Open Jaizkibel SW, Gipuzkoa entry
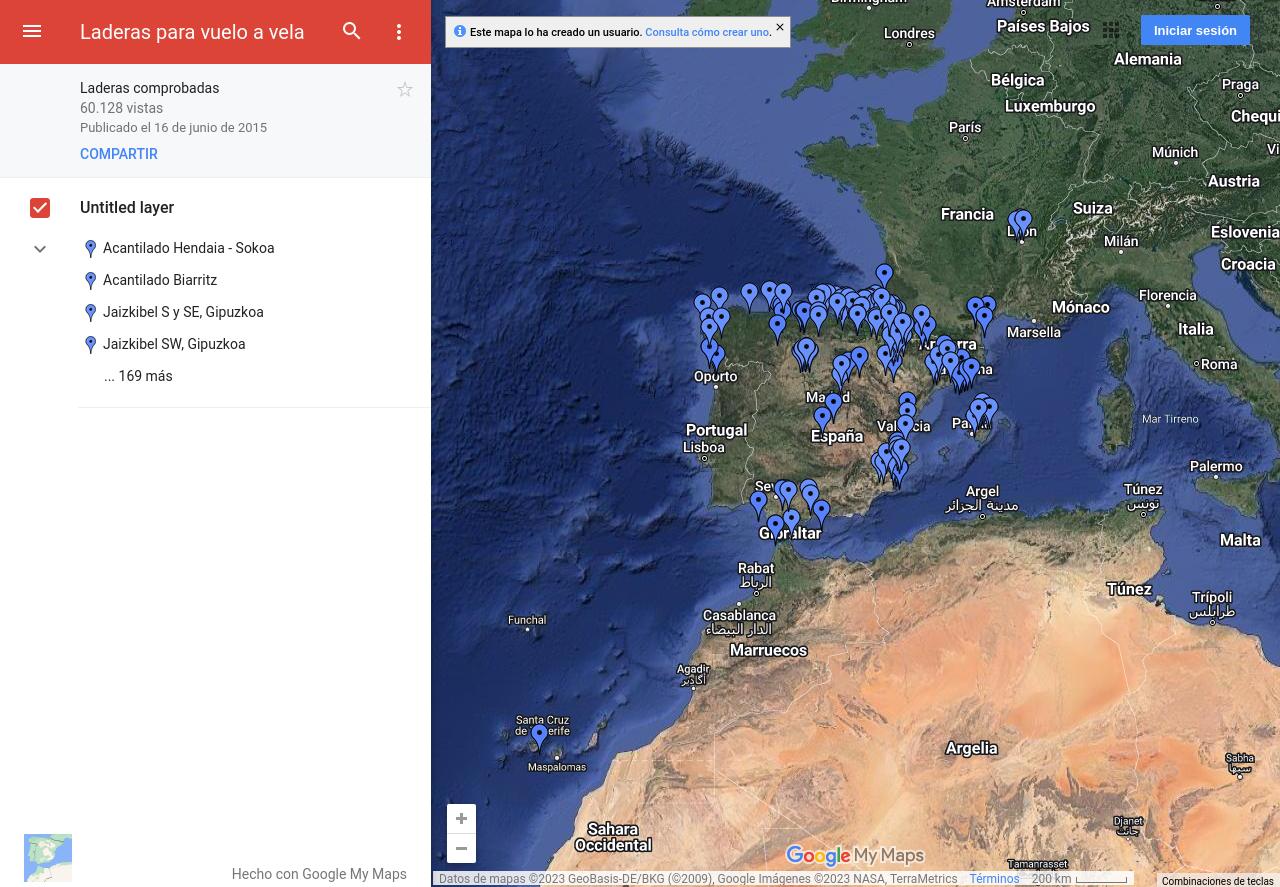The image size is (1280, 887). click(x=174, y=344)
